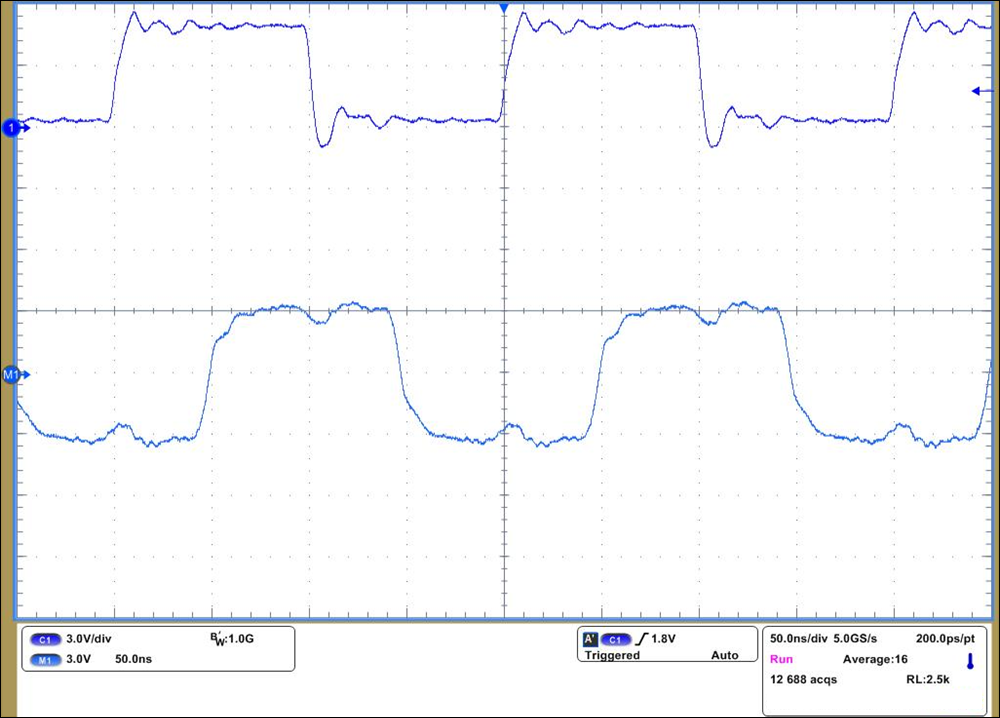
Task: Select C1 as the trigger source
Action: [617, 638]
